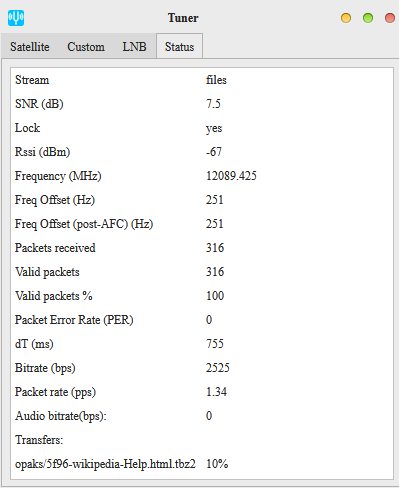Click the yellow minimize window button
This screenshot has height=488, width=399.
pyautogui.click(x=346, y=18)
